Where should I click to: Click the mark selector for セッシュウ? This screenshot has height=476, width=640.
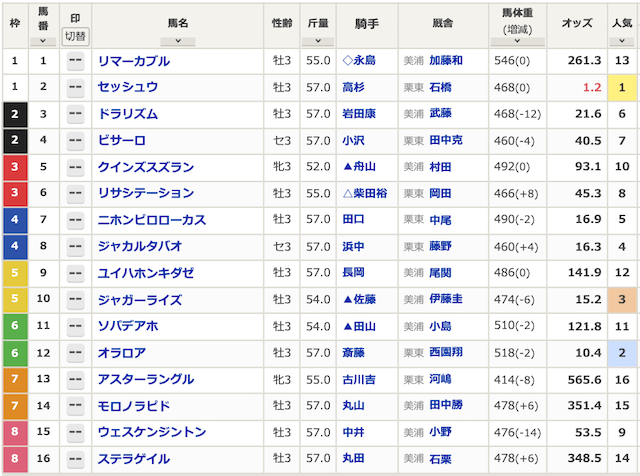(x=75, y=88)
